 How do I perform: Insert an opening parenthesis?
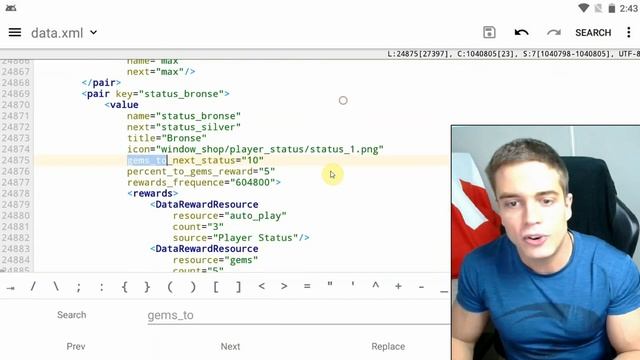click(x=170, y=287)
